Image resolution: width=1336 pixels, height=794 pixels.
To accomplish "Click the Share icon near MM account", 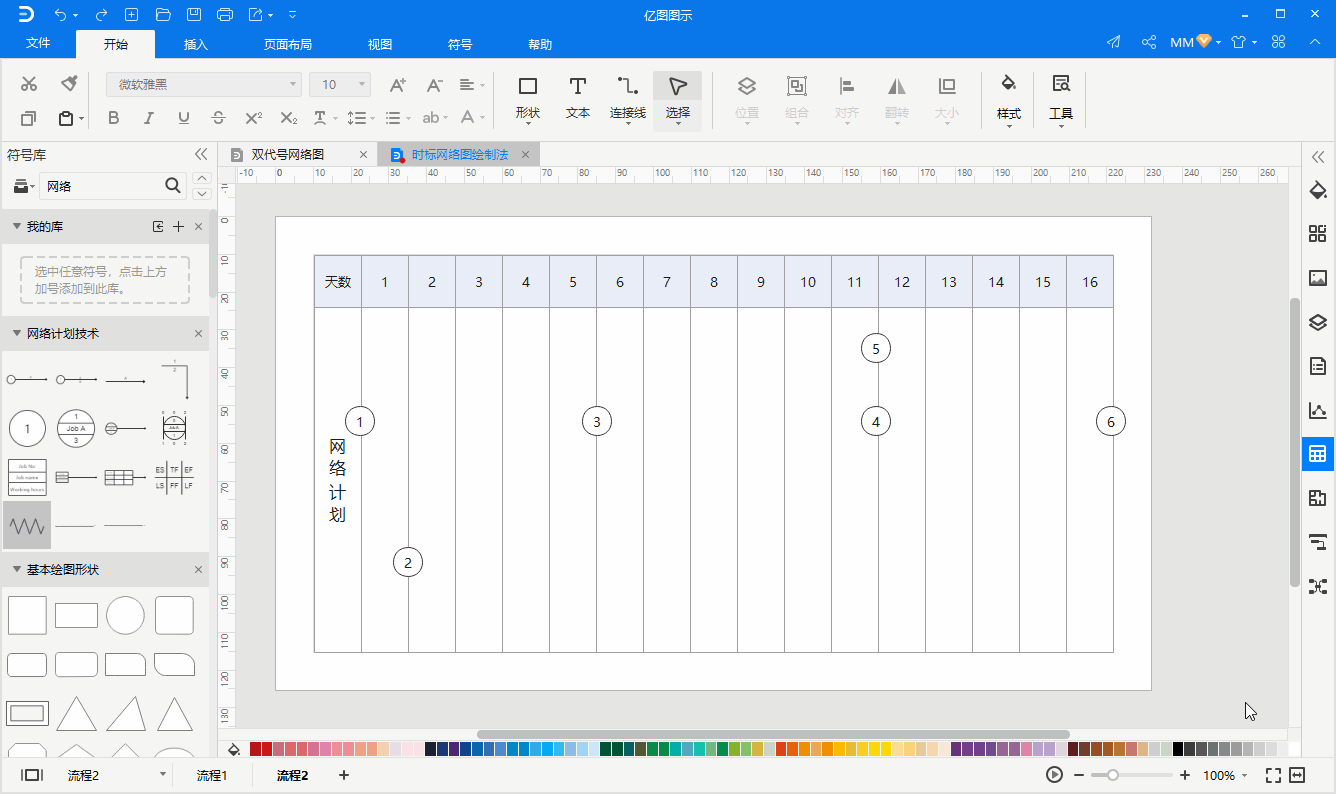I will [1150, 42].
